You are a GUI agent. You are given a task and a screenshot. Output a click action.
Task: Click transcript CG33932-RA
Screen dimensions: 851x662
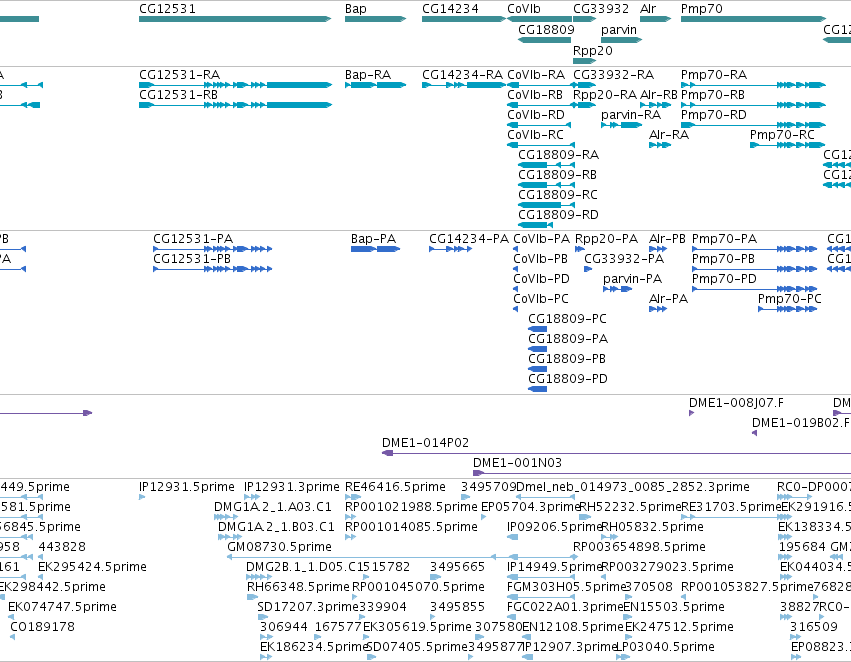pyautogui.click(x=613, y=75)
